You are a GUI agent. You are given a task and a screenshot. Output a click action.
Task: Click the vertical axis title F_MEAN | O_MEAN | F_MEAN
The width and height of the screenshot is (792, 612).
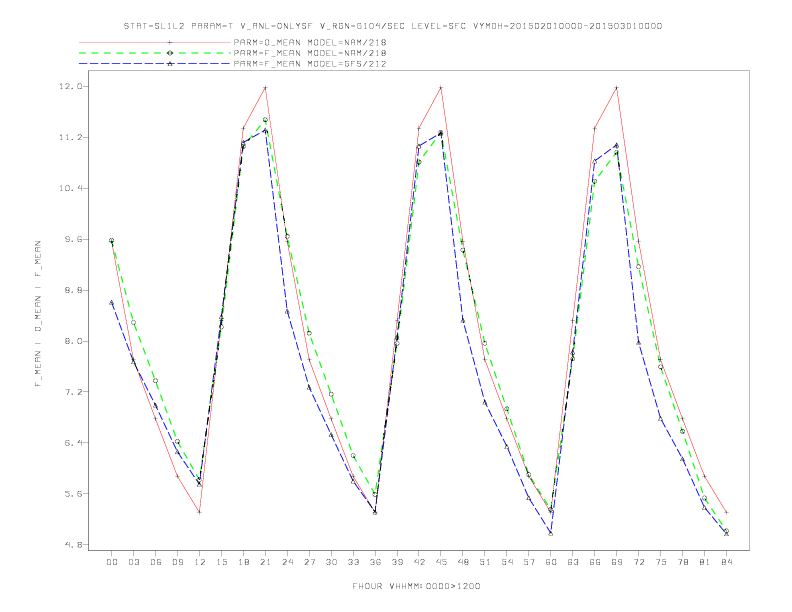(38, 314)
